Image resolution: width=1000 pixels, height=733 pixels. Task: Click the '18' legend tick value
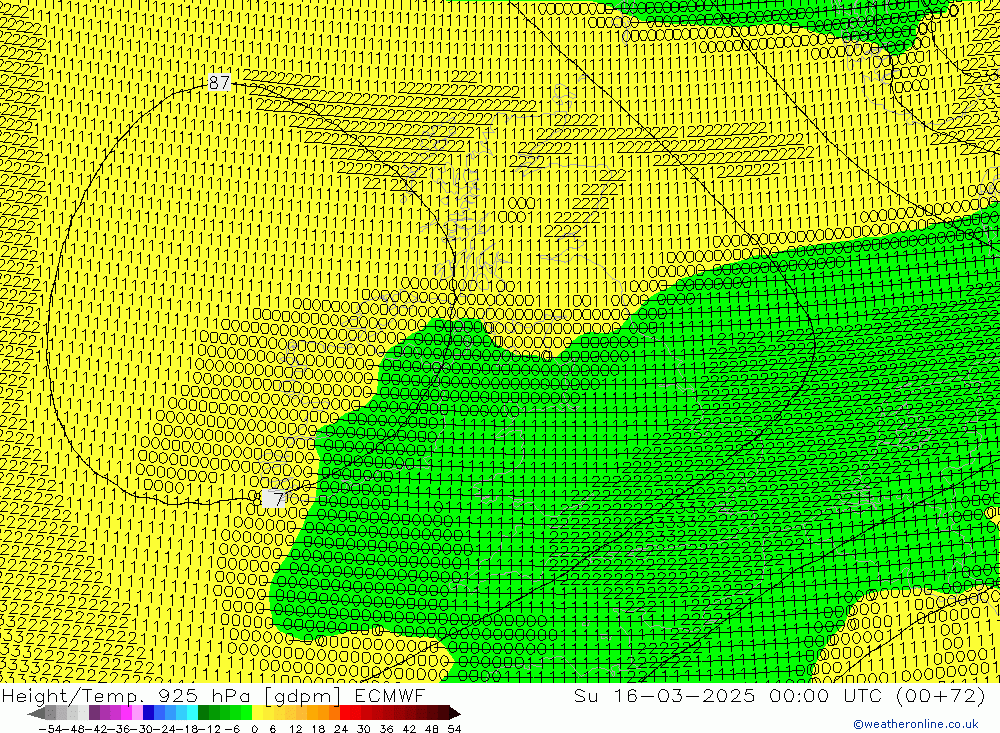click(318, 729)
